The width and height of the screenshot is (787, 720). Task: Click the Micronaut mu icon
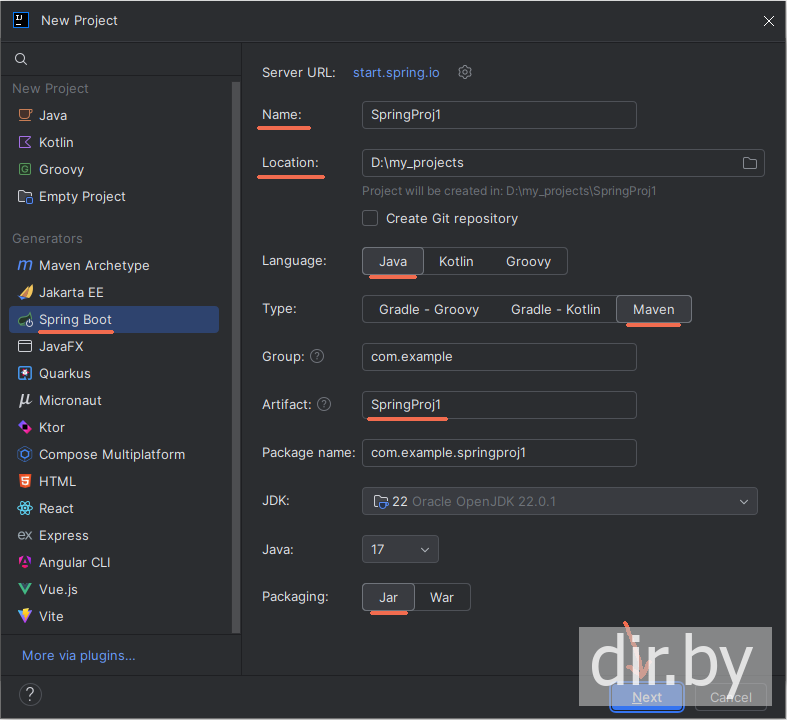(25, 400)
